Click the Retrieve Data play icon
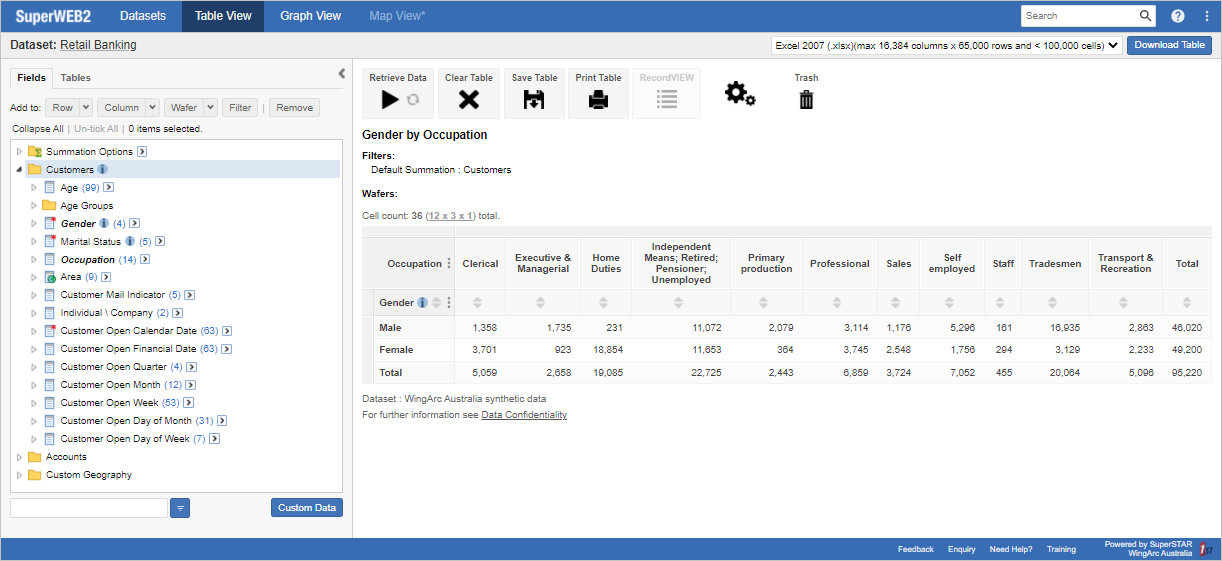 [390, 99]
